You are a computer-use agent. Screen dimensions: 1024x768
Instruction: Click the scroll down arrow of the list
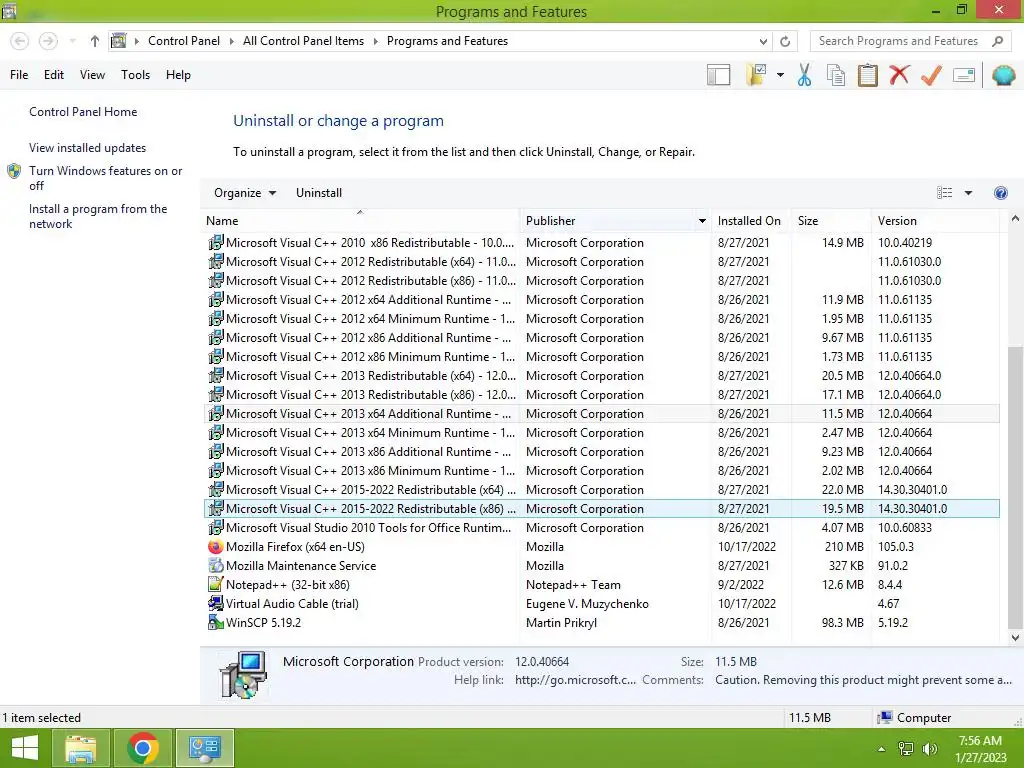click(1015, 637)
